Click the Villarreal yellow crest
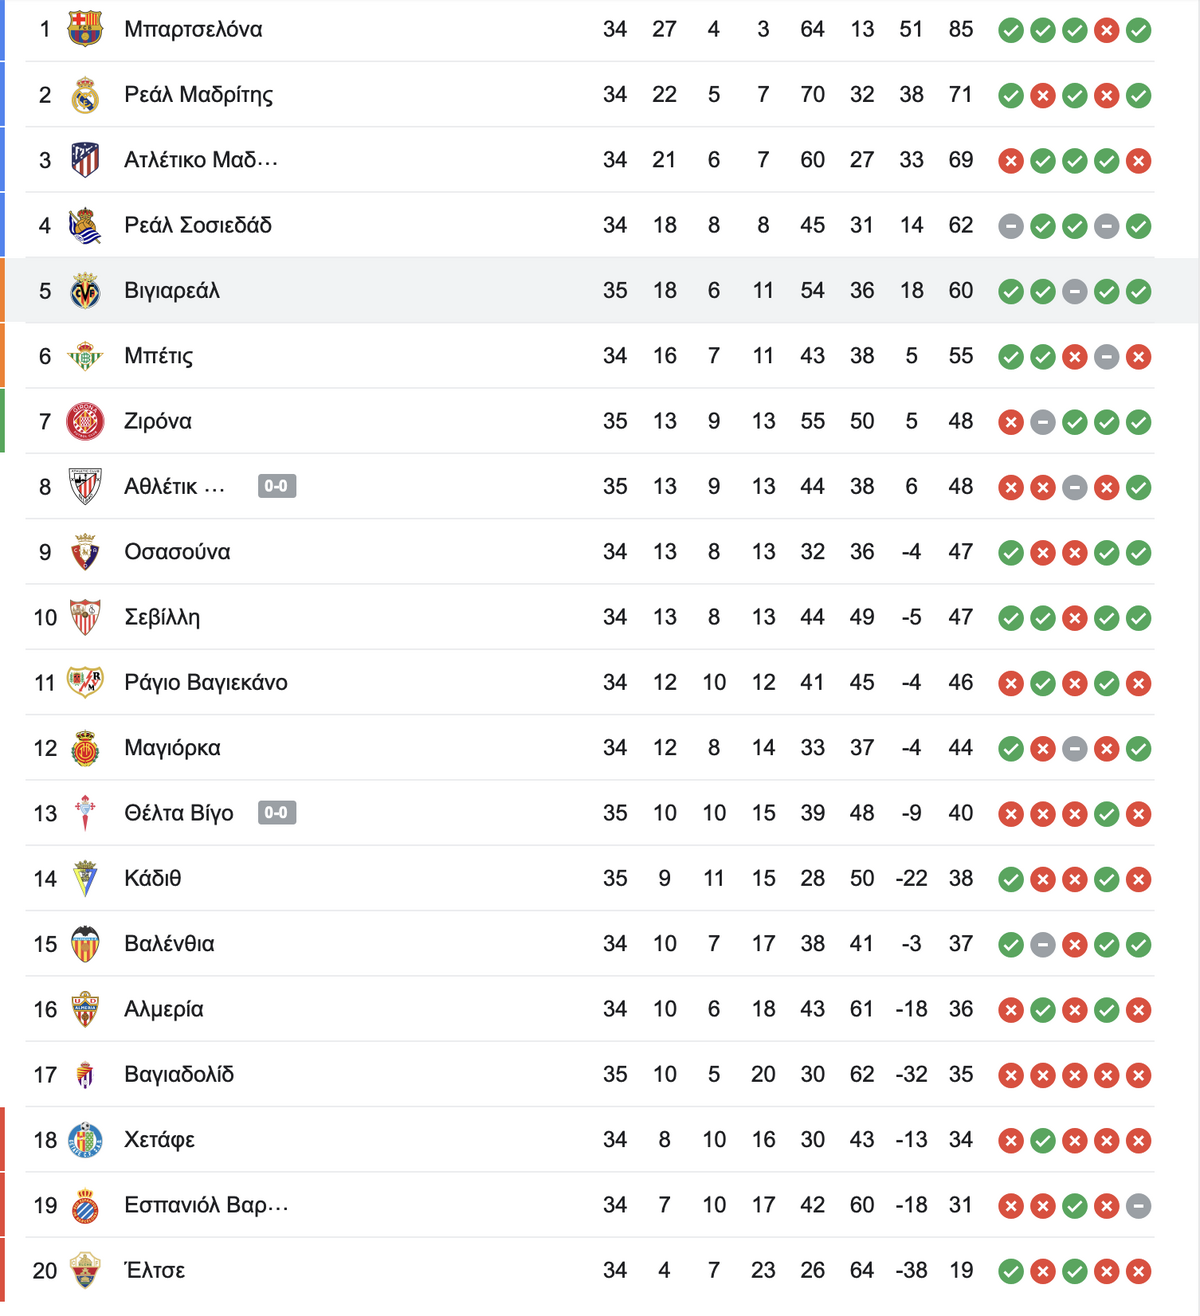The image size is (1200, 1316). coord(85,291)
